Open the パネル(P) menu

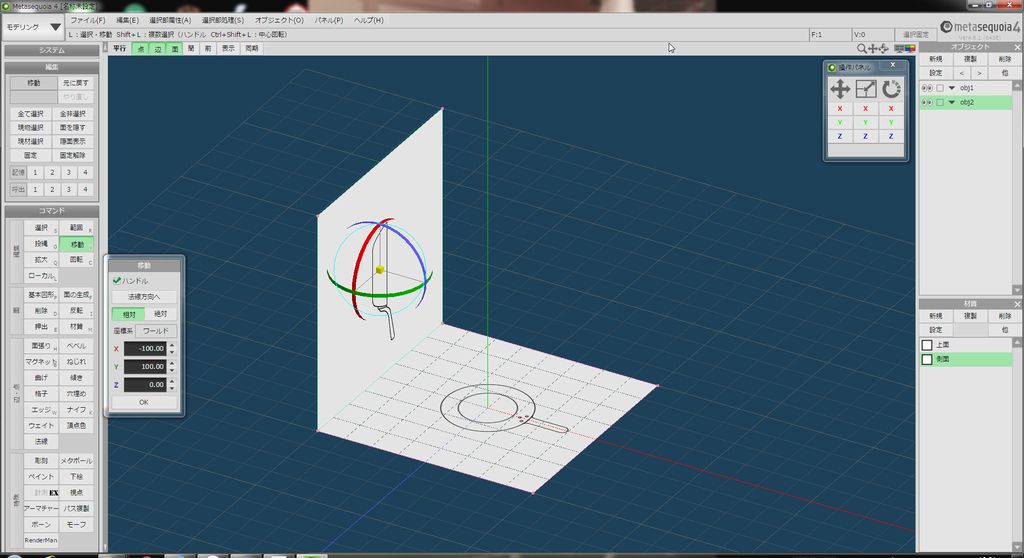[x=328, y=20]
